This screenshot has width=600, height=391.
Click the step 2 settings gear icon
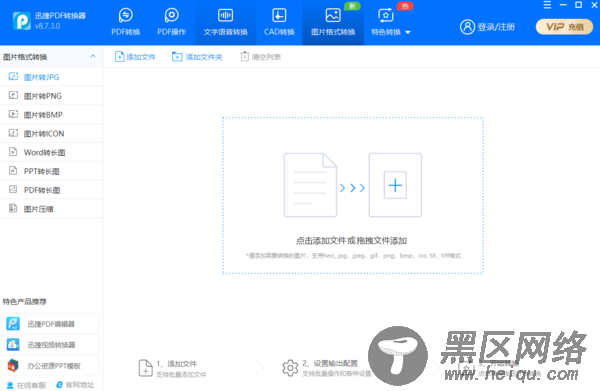290,368
